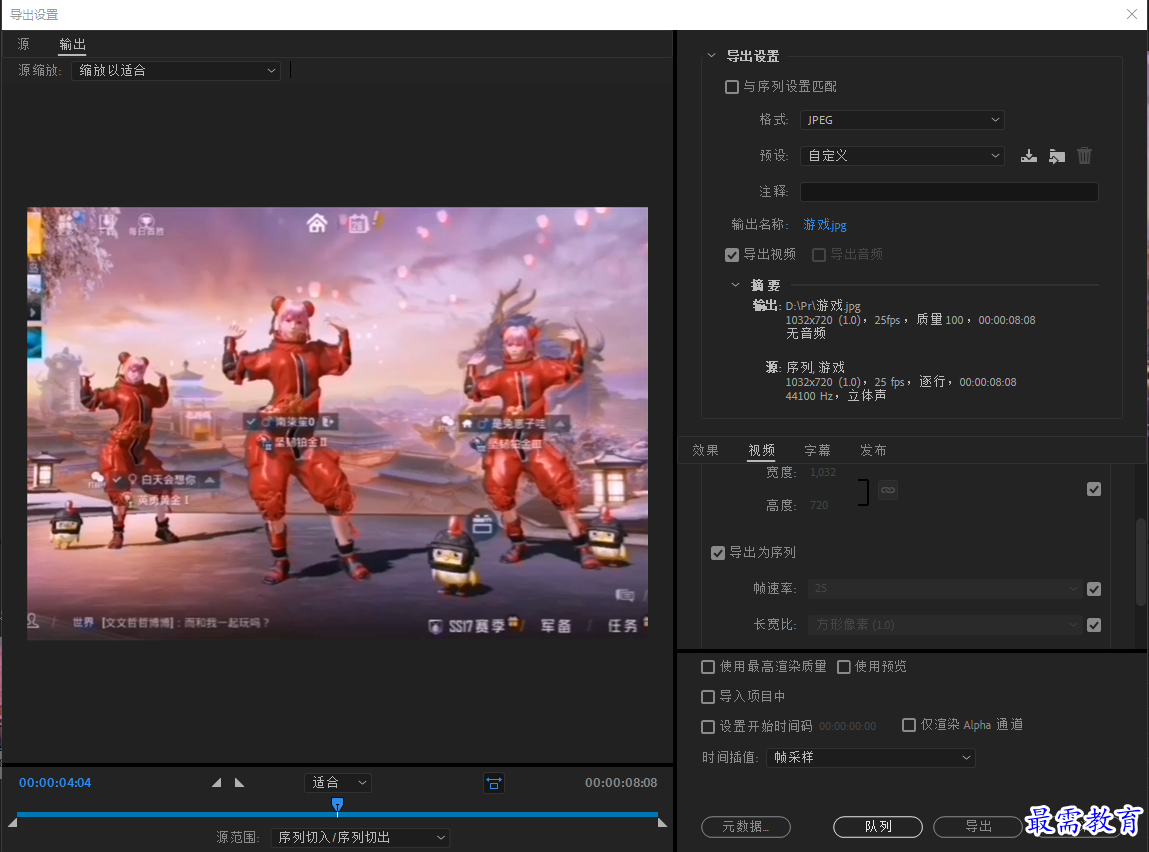Set the in point marker icon
The width and height of the screenshot is (1149, 852).
tap(216, 782)
